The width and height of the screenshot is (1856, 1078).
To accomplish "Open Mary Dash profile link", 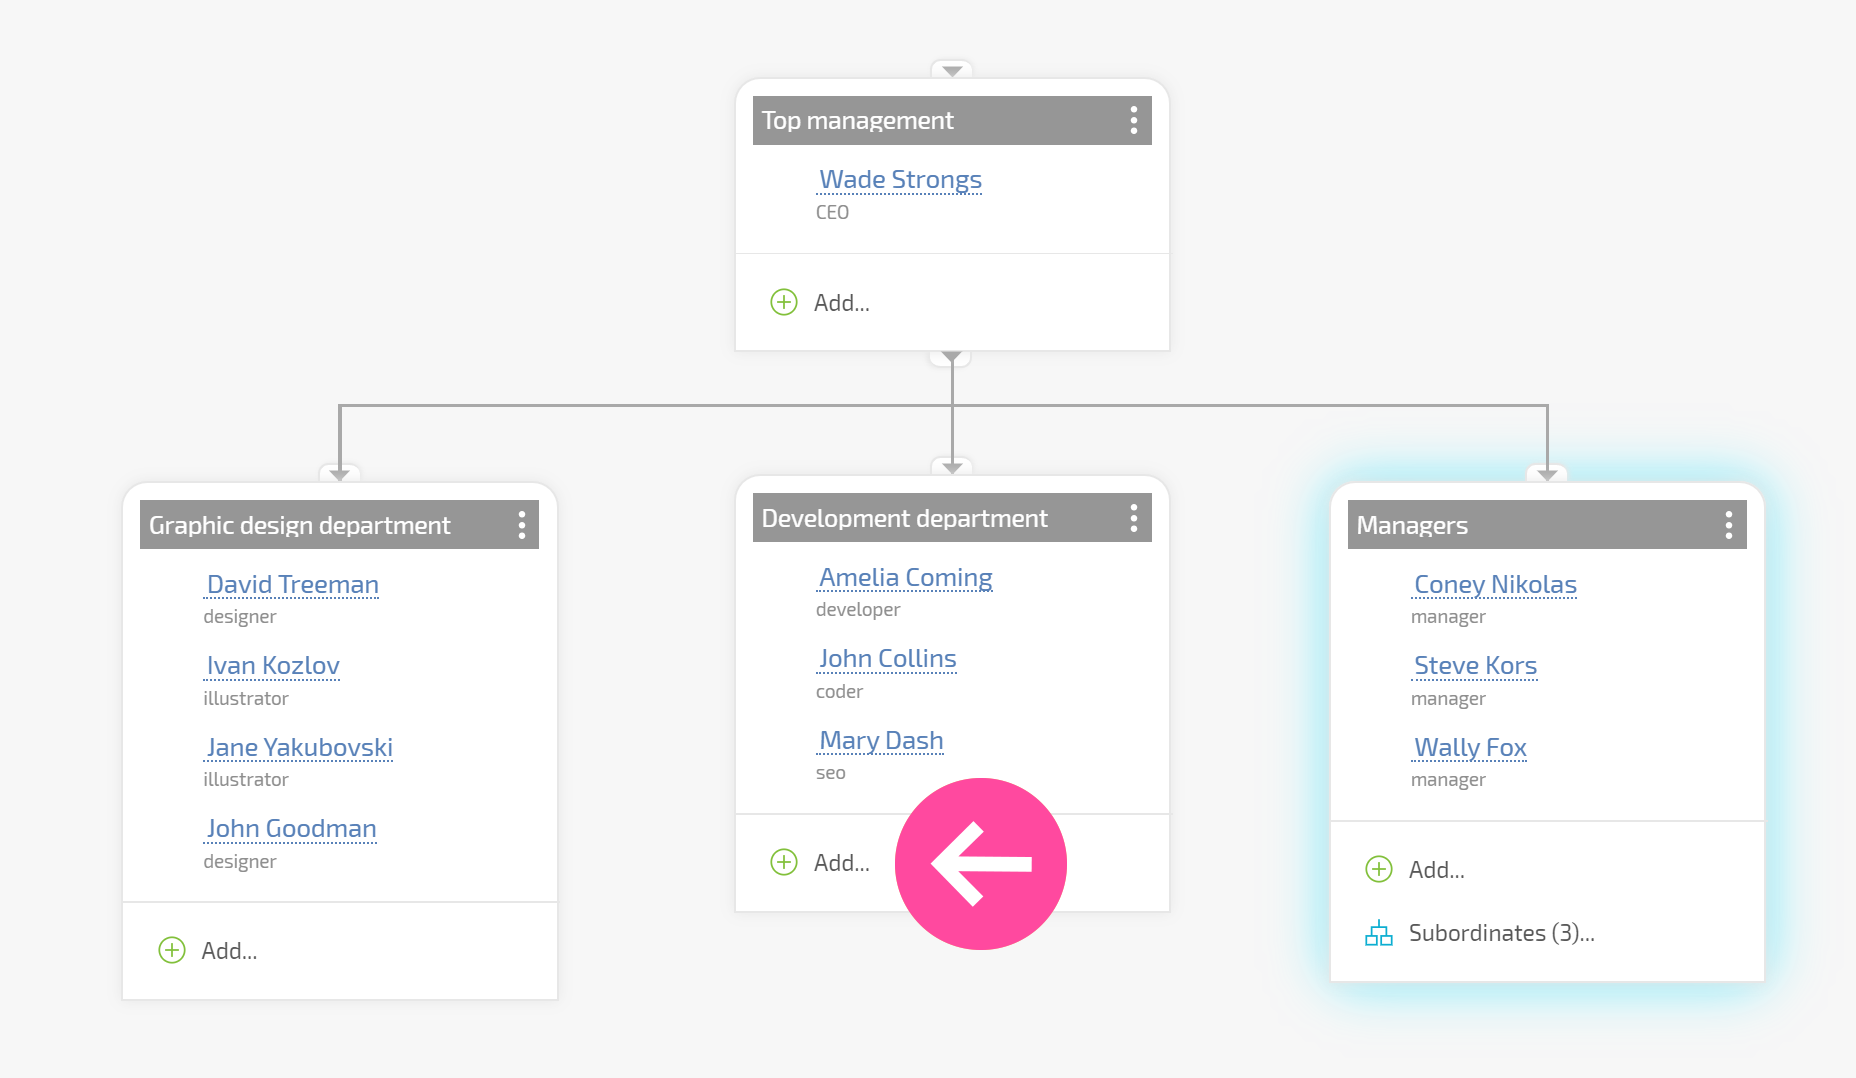I will coord(880,741).
